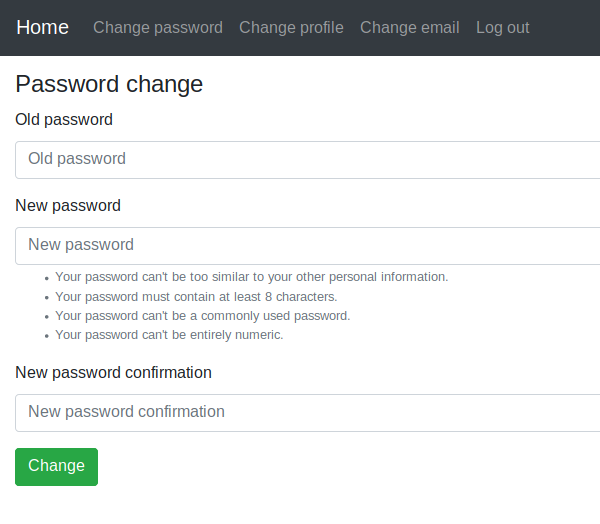Open the Change email nav link
600x524 pixels.
pyautogui.click(x=410, y=28)
